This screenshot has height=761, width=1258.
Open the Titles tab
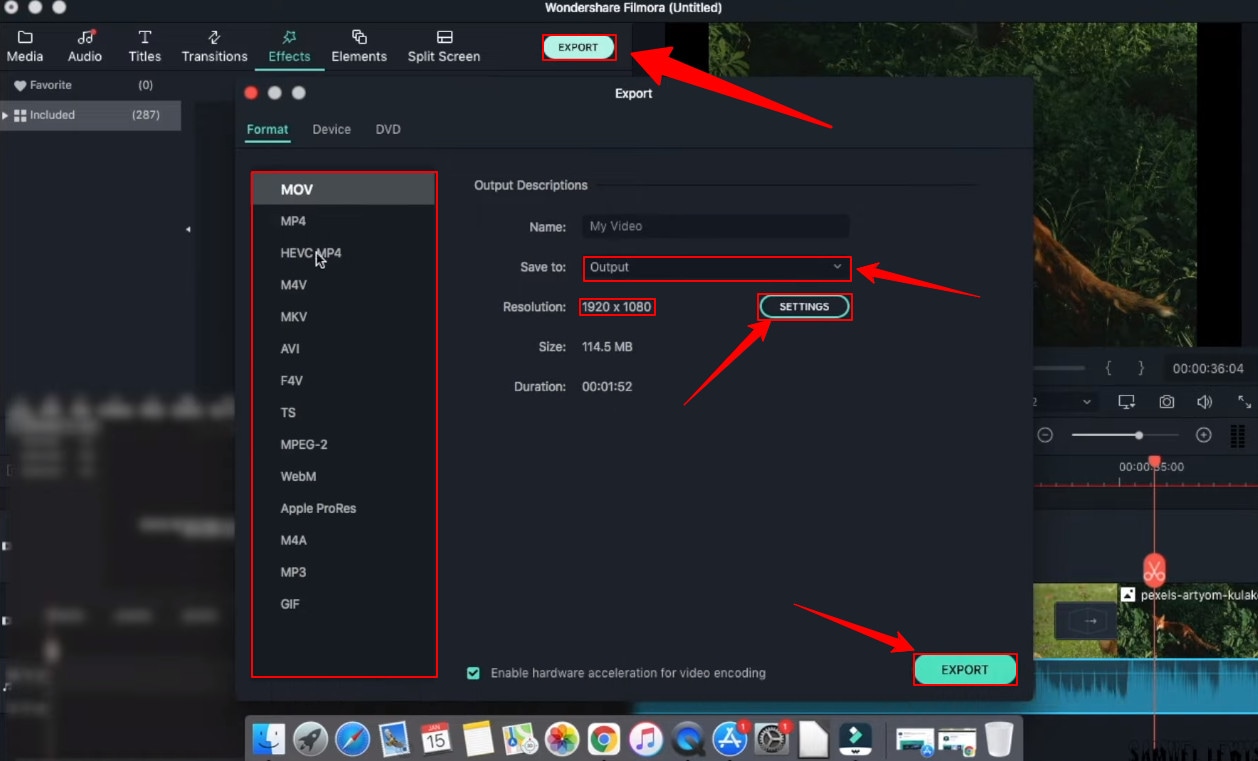(x=145, y=46)
